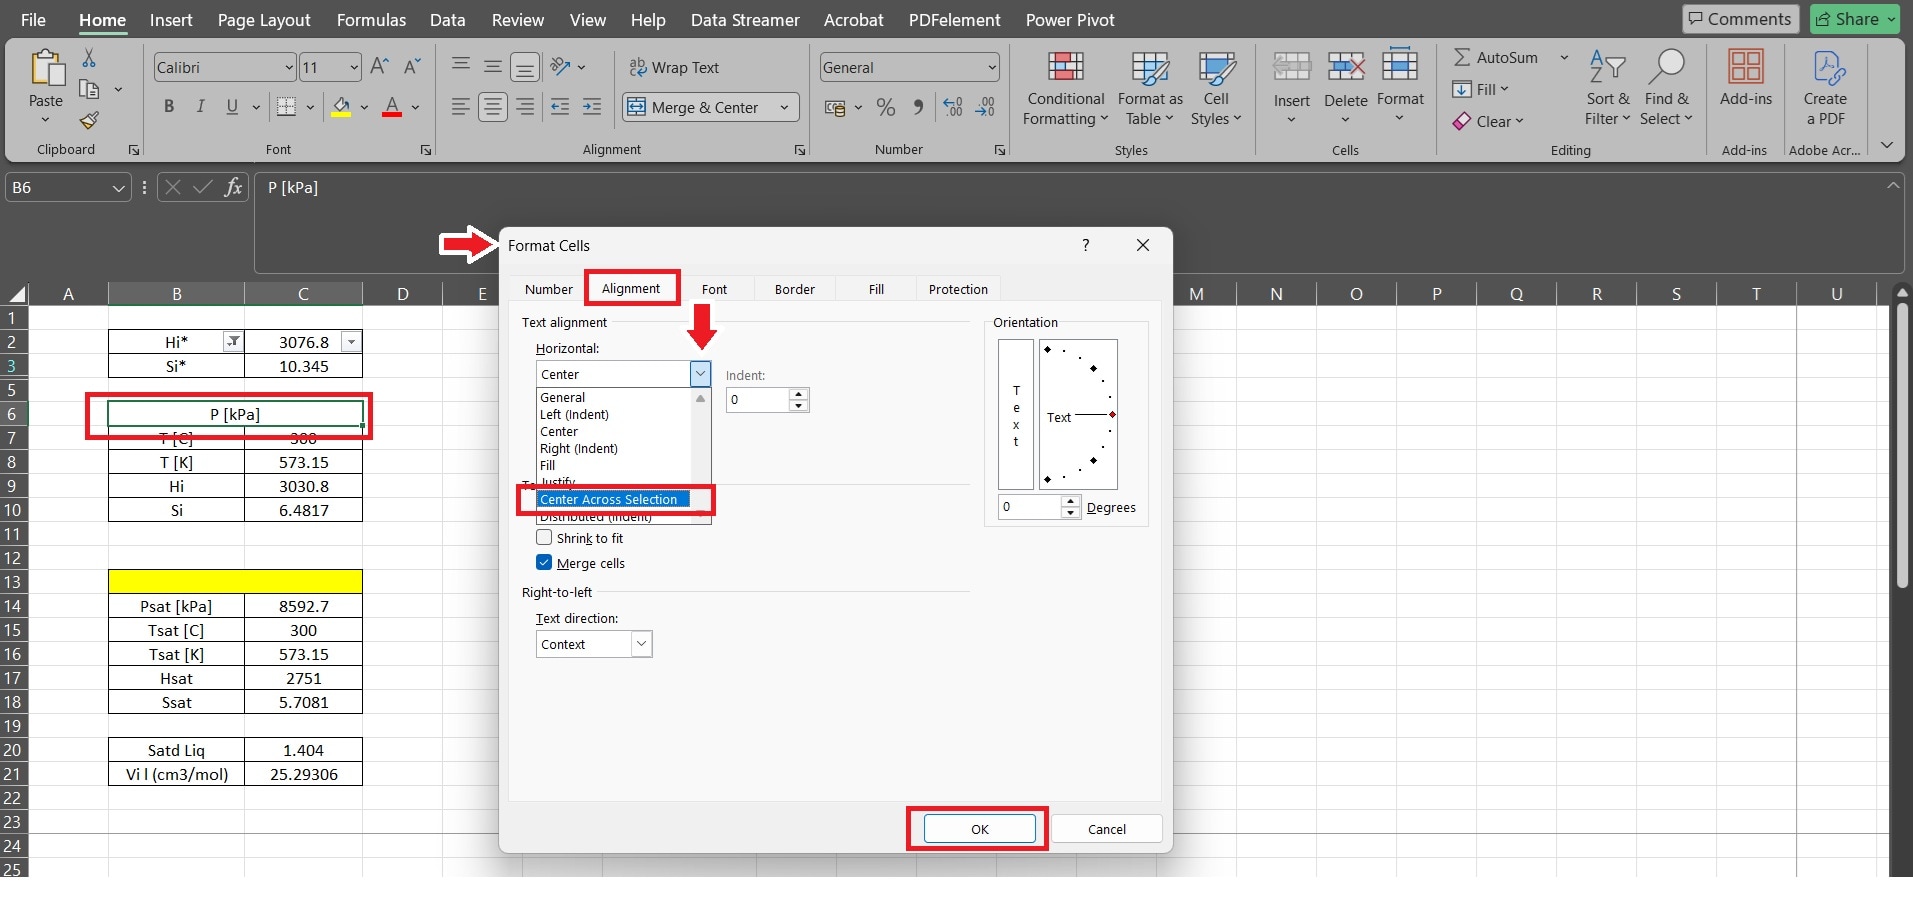Align text to the right
Screen dimensions: 1913x905
point(525,107)
